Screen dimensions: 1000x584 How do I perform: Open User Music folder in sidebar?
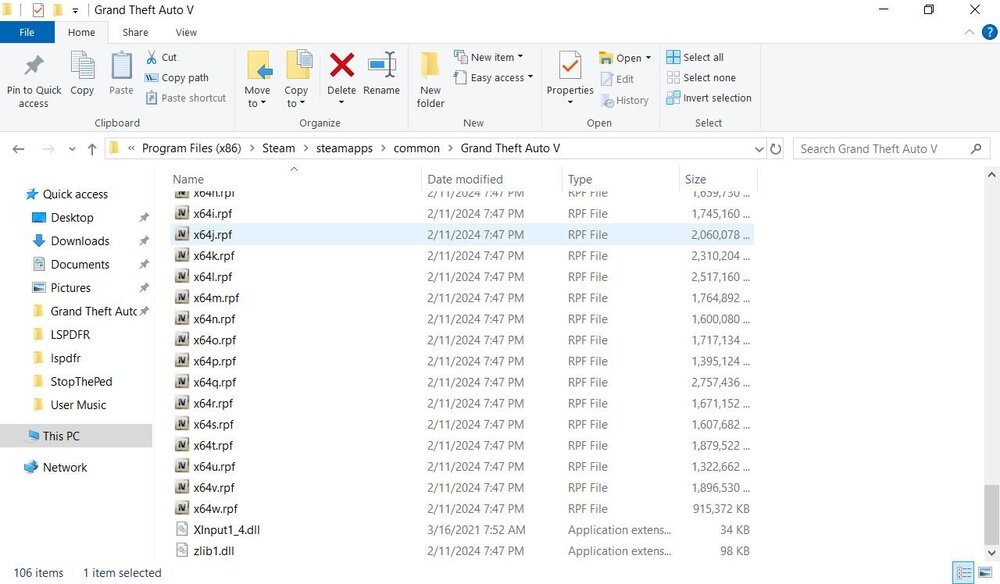pyautogui.click(x=78, y=405)
